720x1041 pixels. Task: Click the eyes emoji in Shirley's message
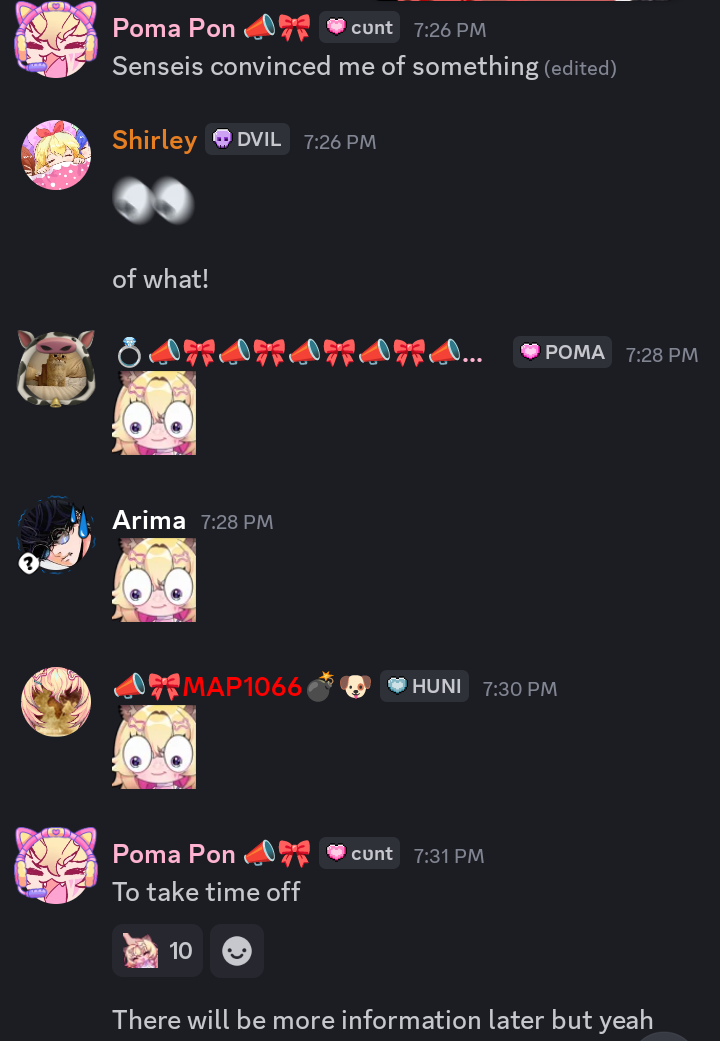pyautogui.click(x=153, y=200)
